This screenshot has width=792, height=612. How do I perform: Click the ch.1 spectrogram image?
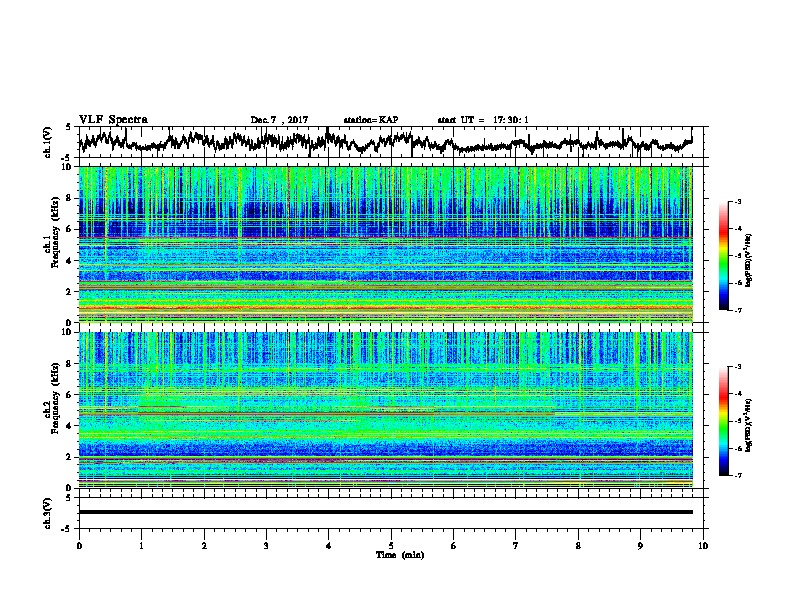click(385, 244)
